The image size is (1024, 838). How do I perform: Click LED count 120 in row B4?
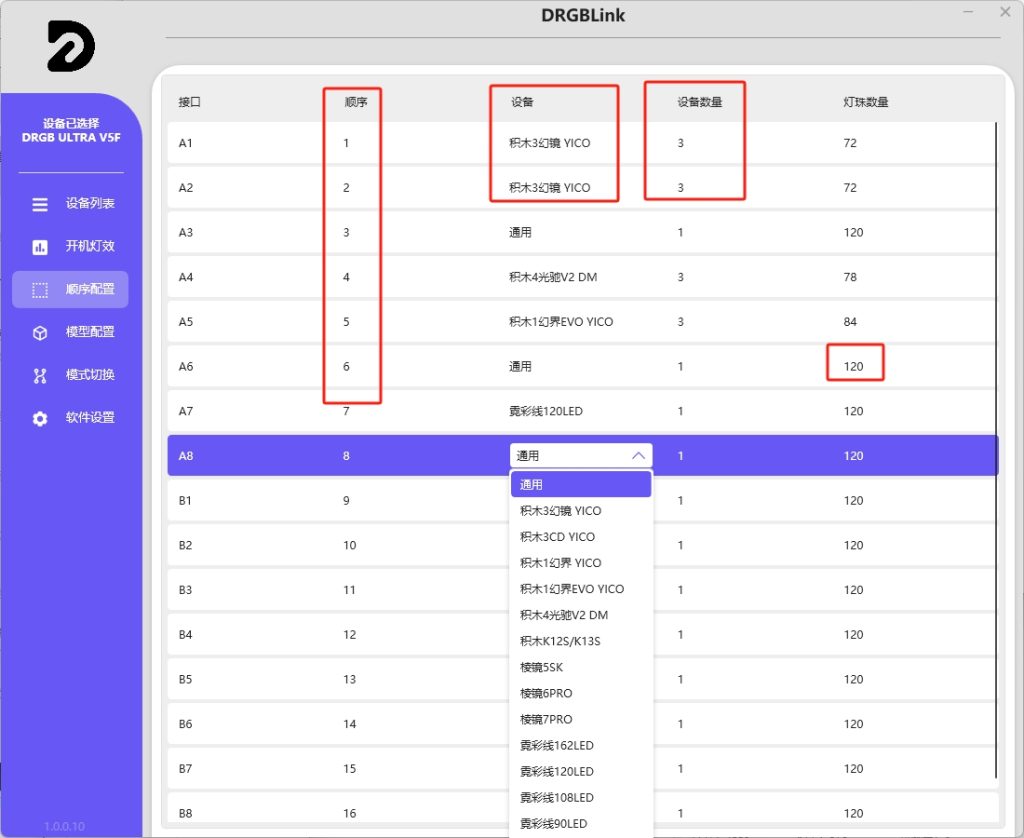853,635
